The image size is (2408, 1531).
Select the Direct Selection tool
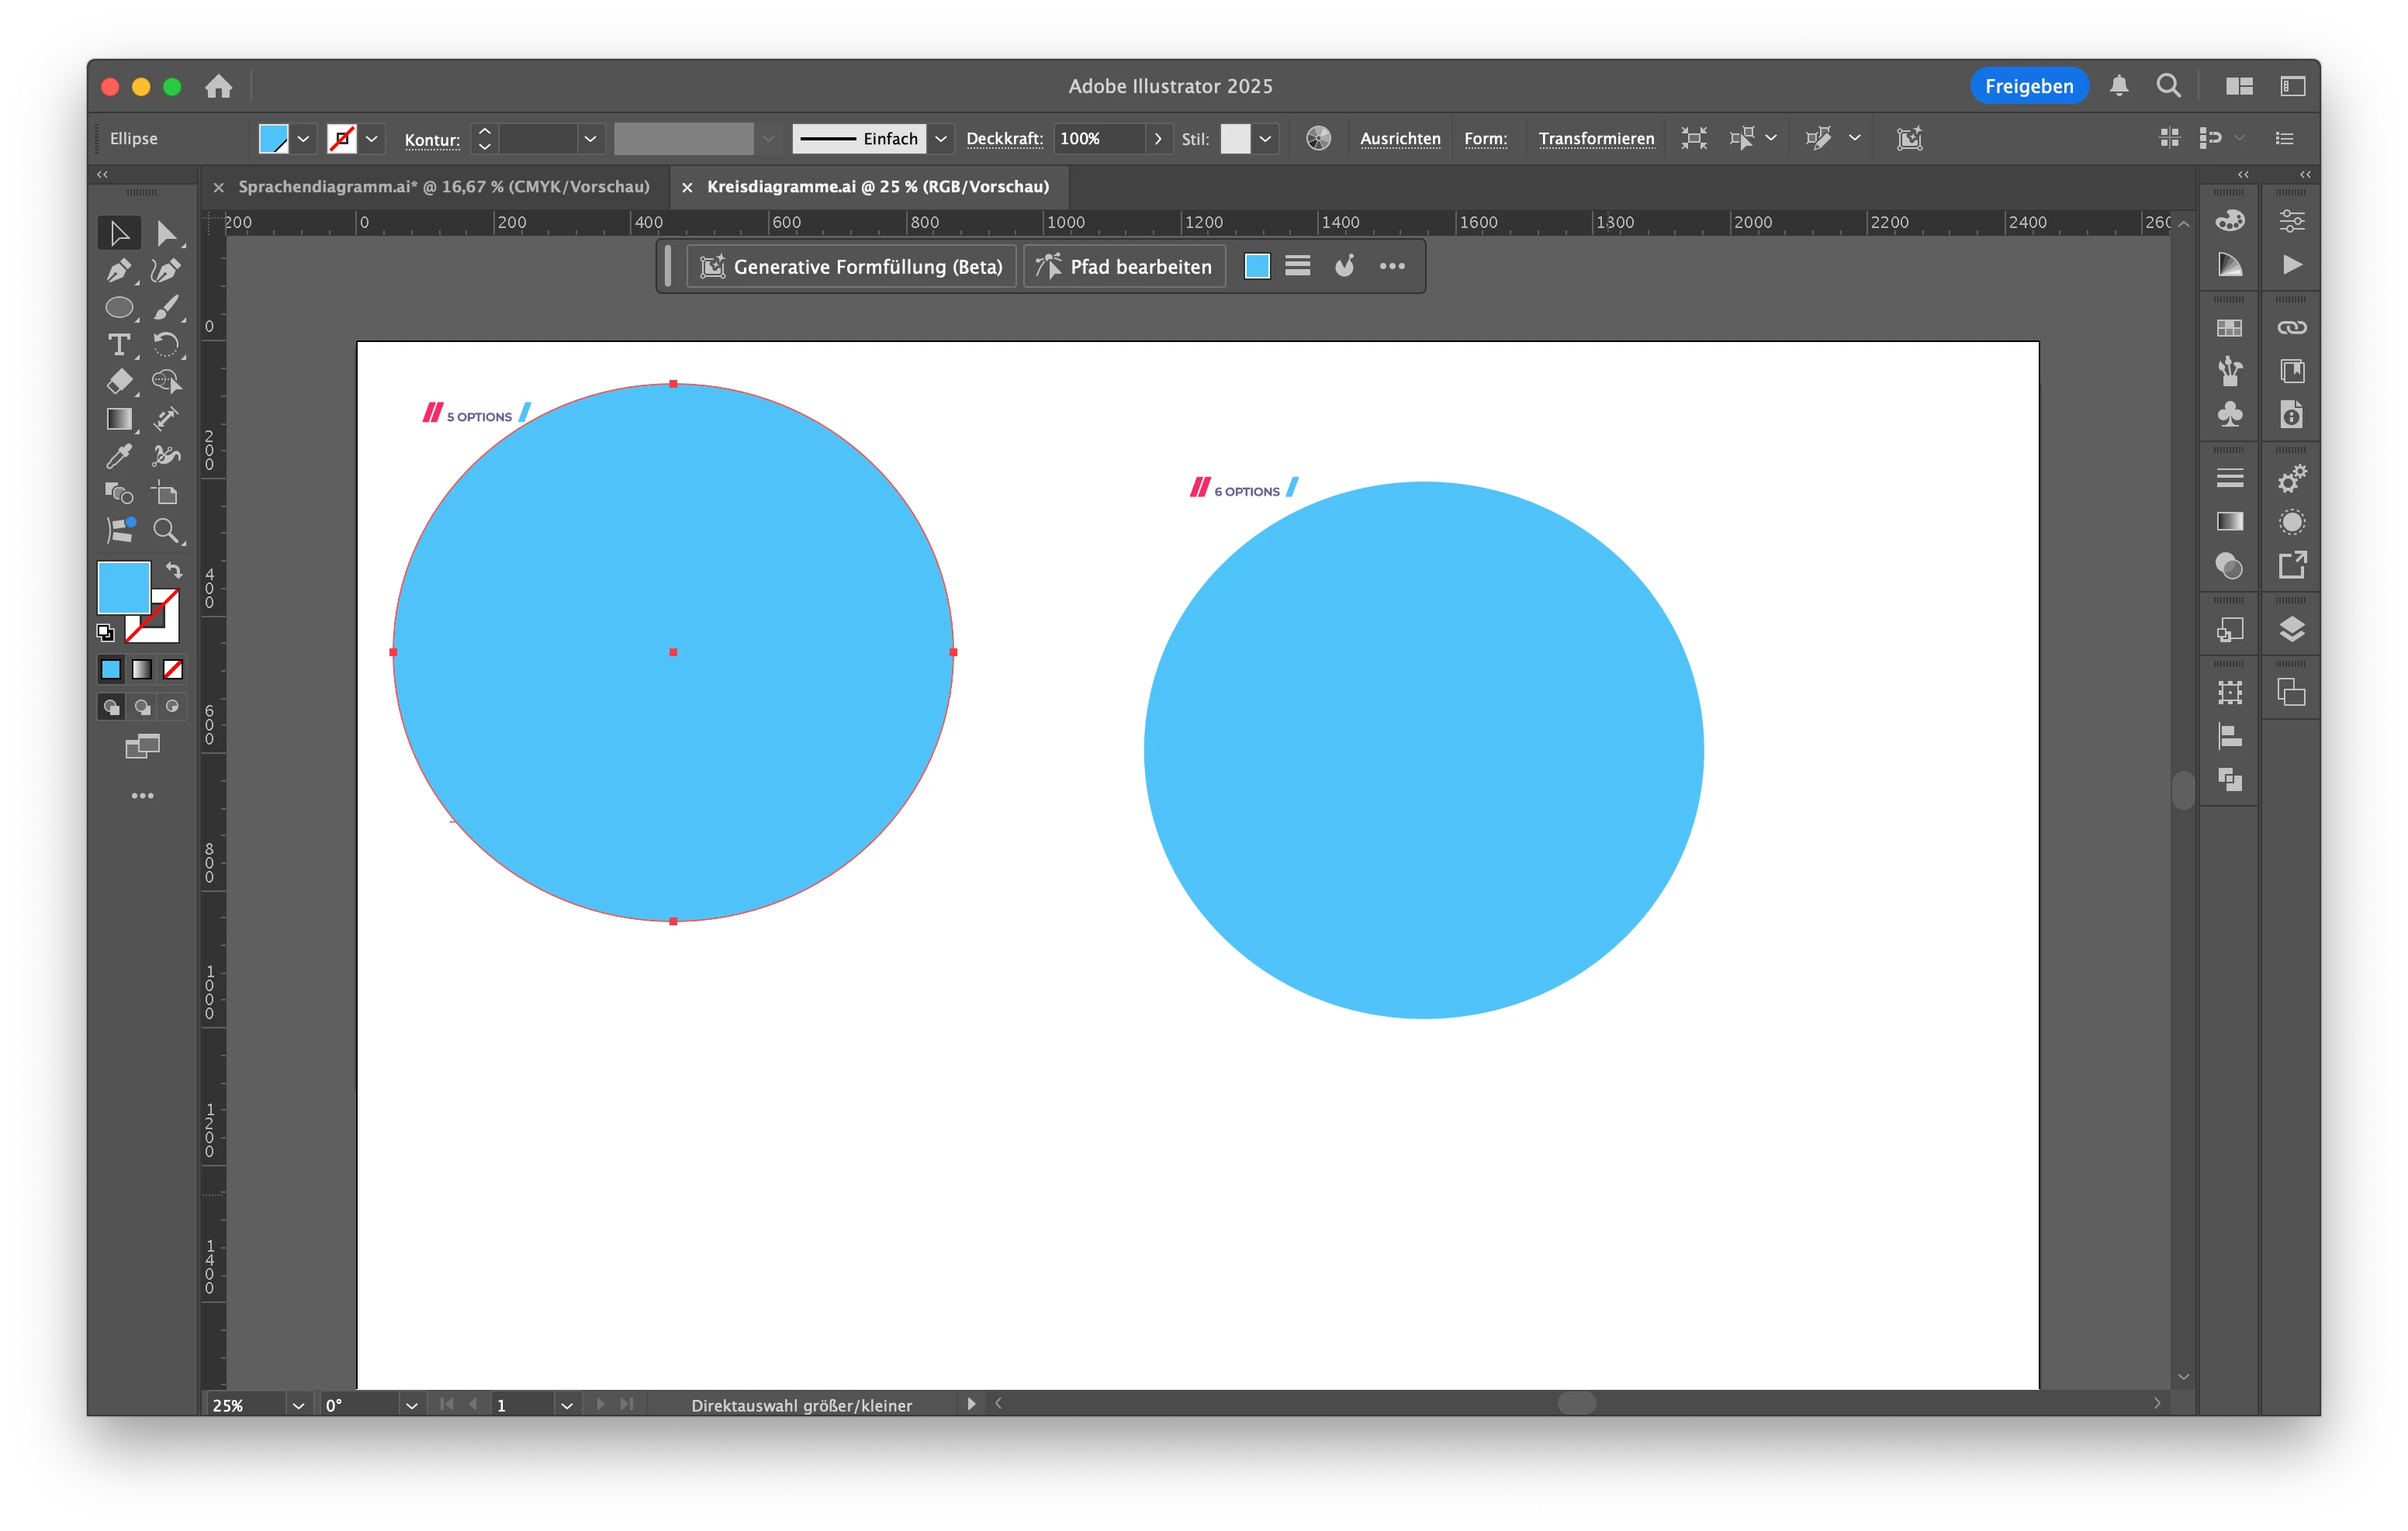[166, 233]
